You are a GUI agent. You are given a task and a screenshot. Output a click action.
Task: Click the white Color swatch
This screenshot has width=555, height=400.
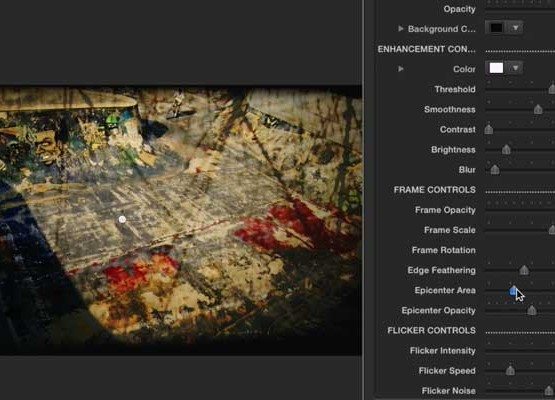point(496,68)
